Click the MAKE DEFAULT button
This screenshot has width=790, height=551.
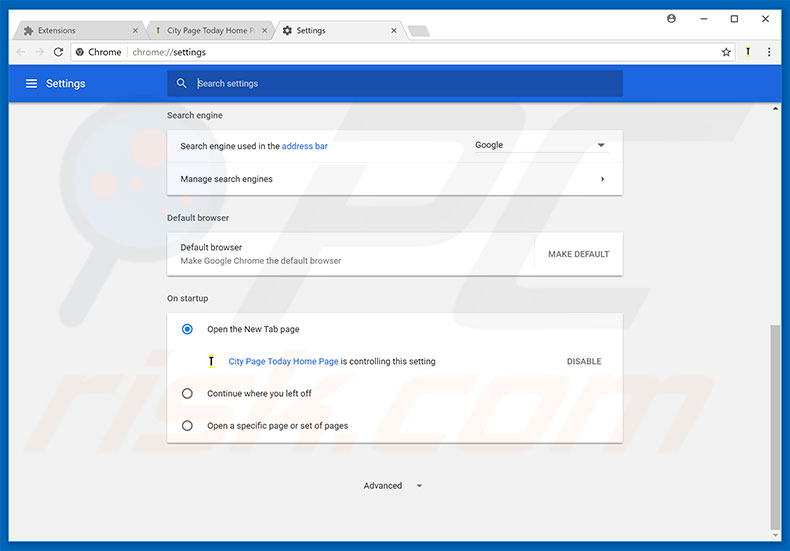tap(578, 254)
